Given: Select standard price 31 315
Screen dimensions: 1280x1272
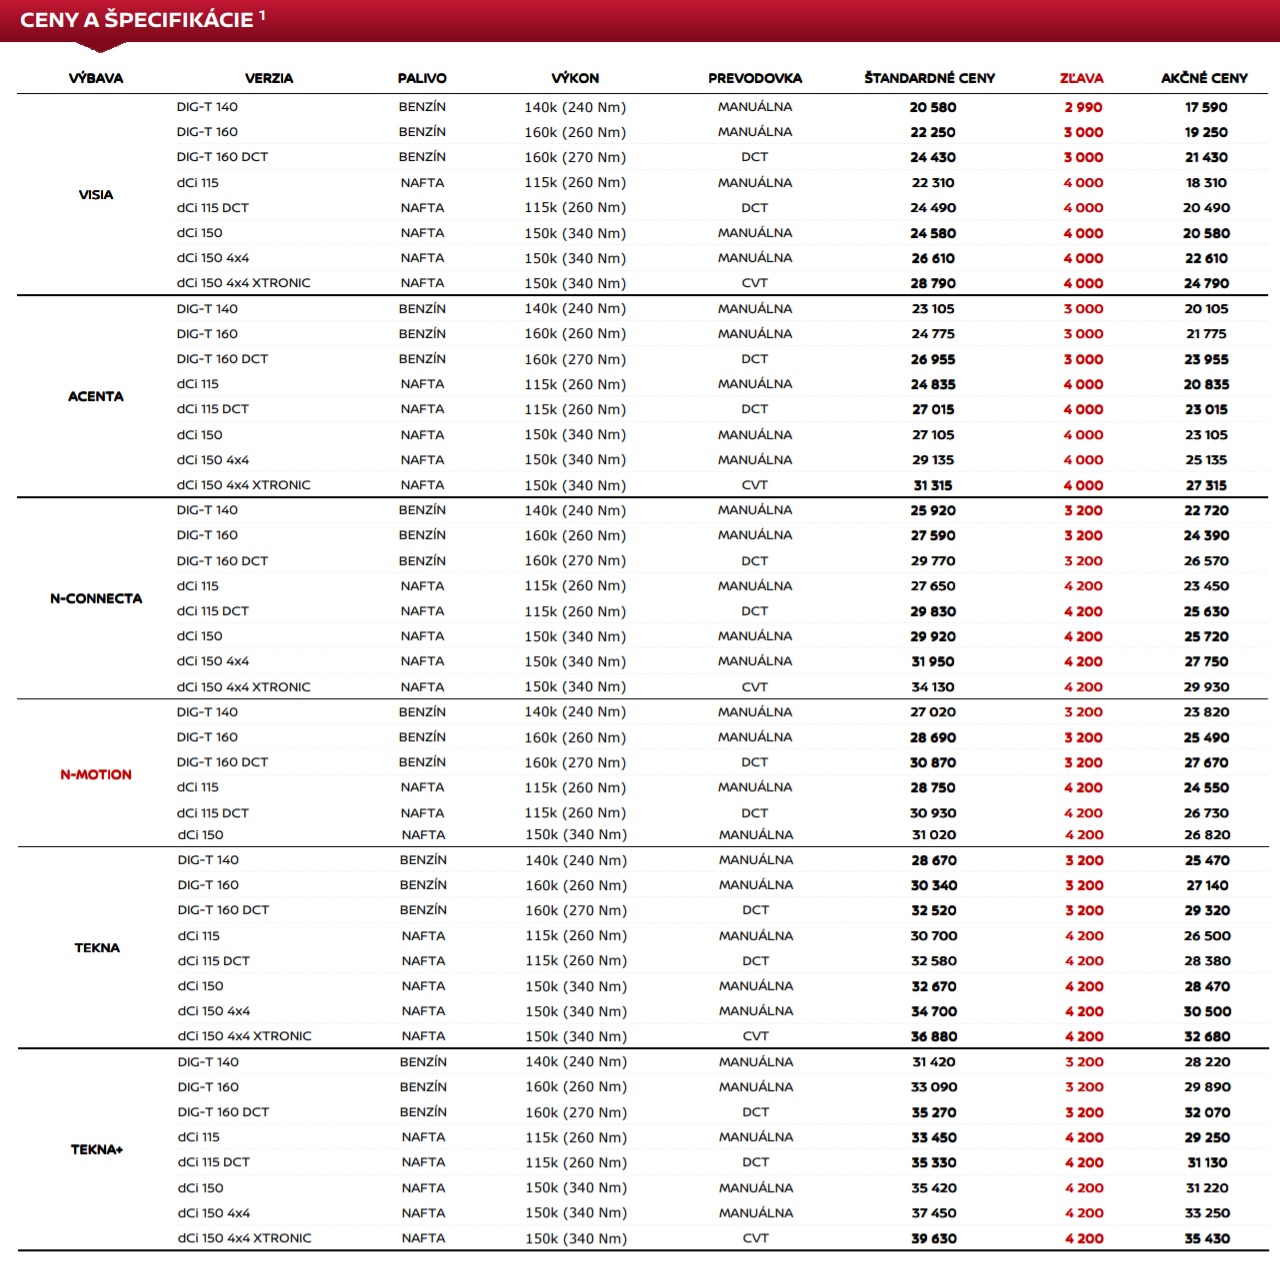Looking at the screenshot, I should pos(933,486).
